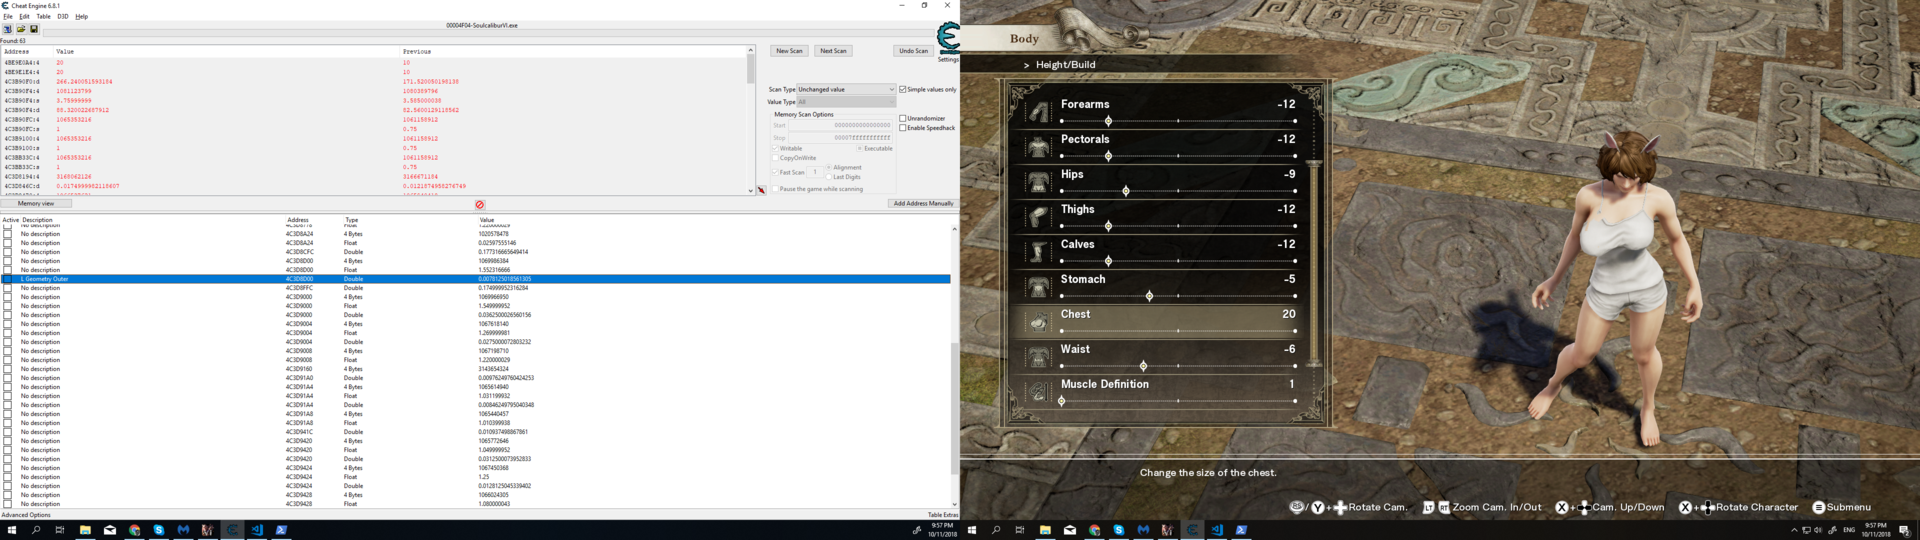
Task: Sort results by the Previous column header
Action: pyautogui.click(x=417, y=51)
